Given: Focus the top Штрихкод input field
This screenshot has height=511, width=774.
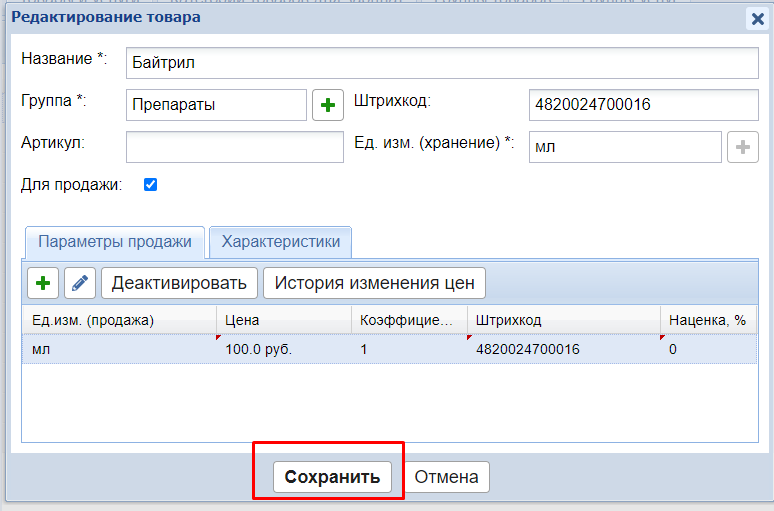Looking at the screenshot, I should coord(643,105).
